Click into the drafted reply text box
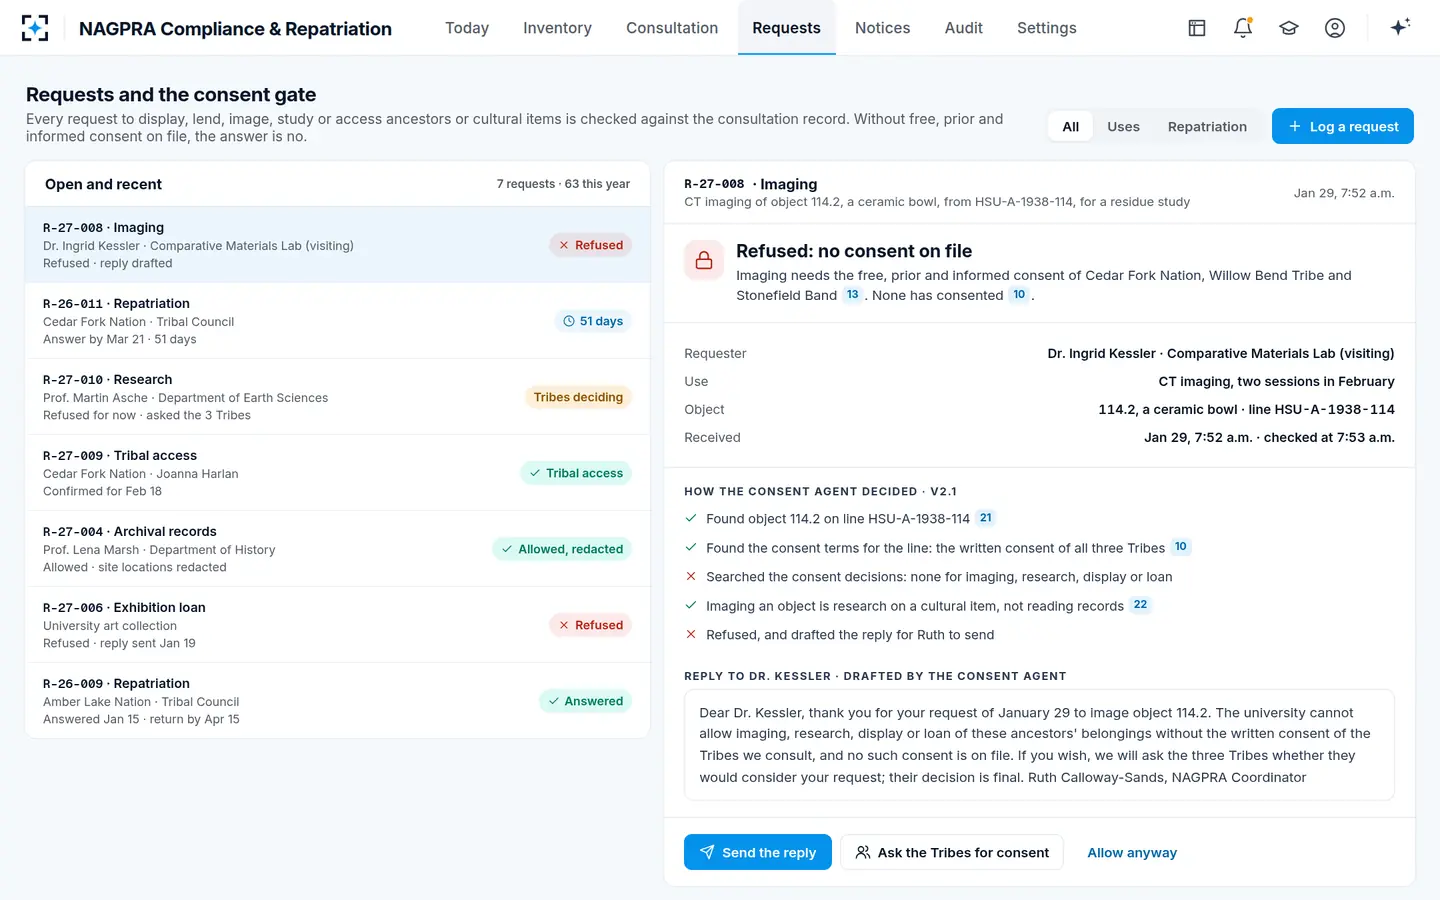 coord(1039,745)
